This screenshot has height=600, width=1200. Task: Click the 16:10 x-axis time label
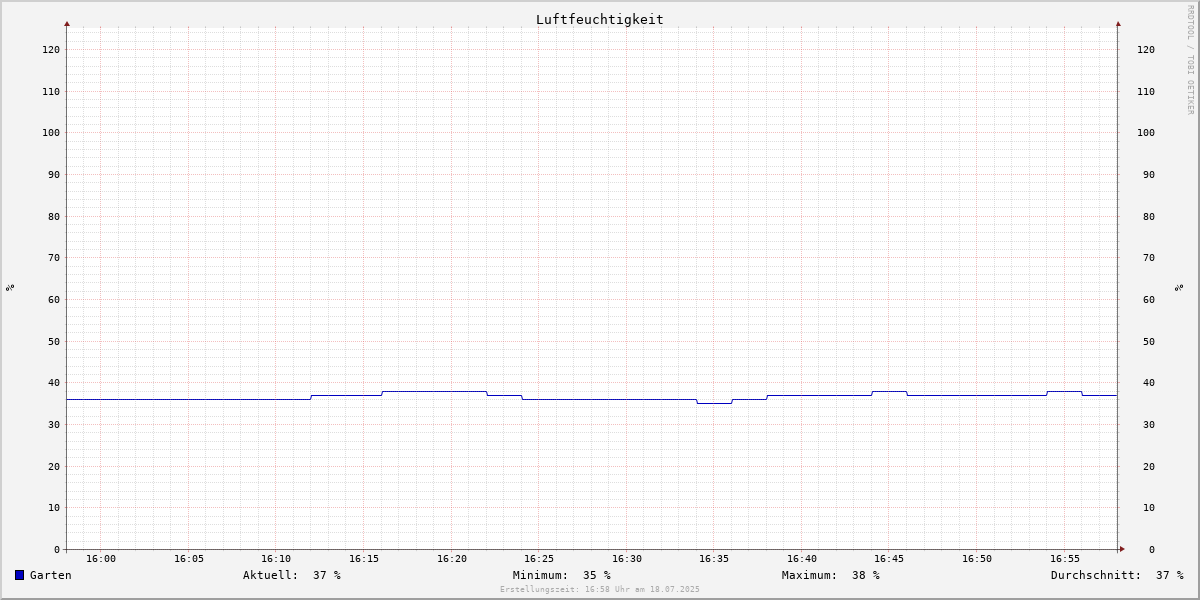(x=276, y=559)
